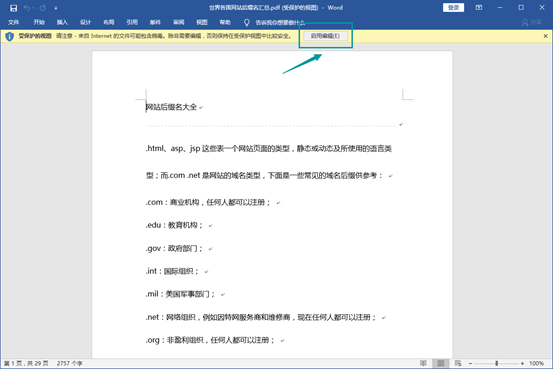Switch to the 邮件 ribbon tab
Screen dimensions: 553x369
155,22
